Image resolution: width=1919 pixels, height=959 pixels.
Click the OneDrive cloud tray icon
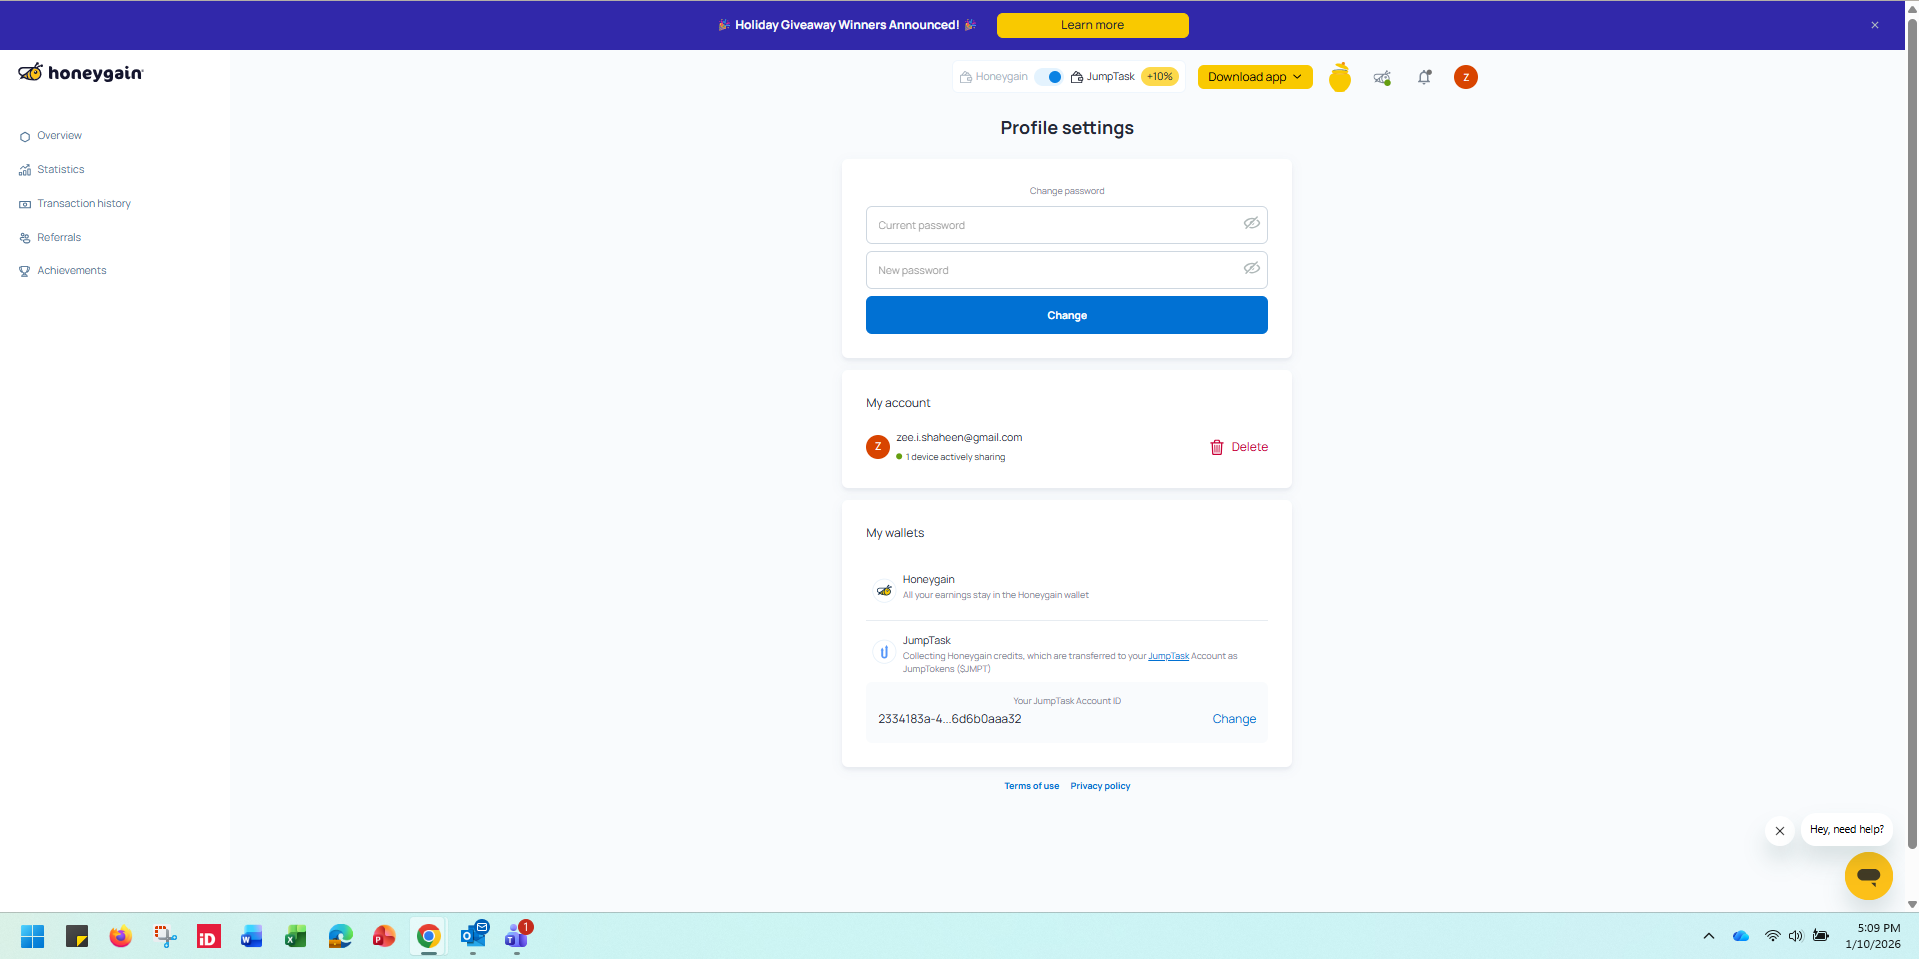(1741, 937)
